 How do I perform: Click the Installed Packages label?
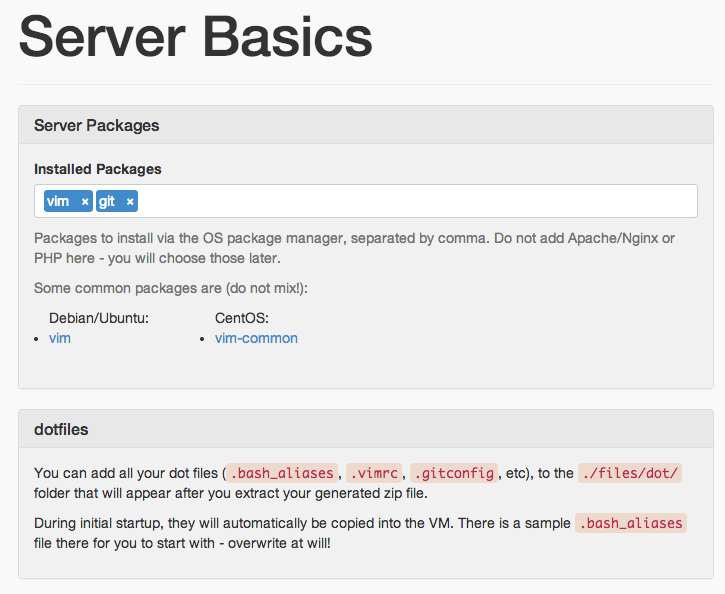coord(98,169)
